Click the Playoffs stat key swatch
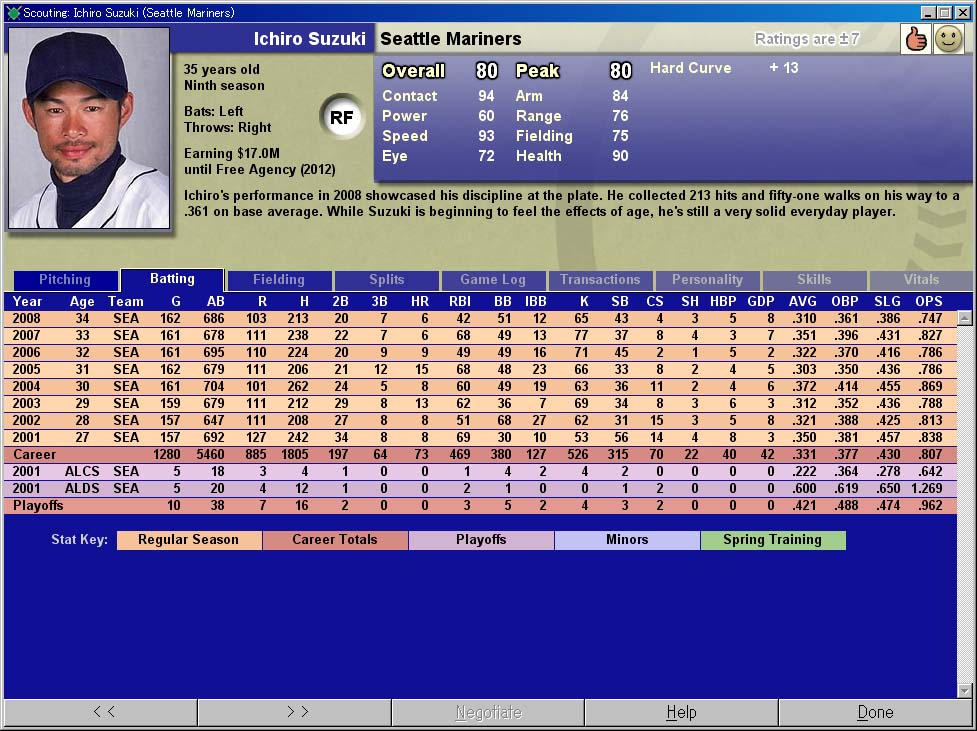The height and width of the screenshot is (731, 977). tap(481, 540)
